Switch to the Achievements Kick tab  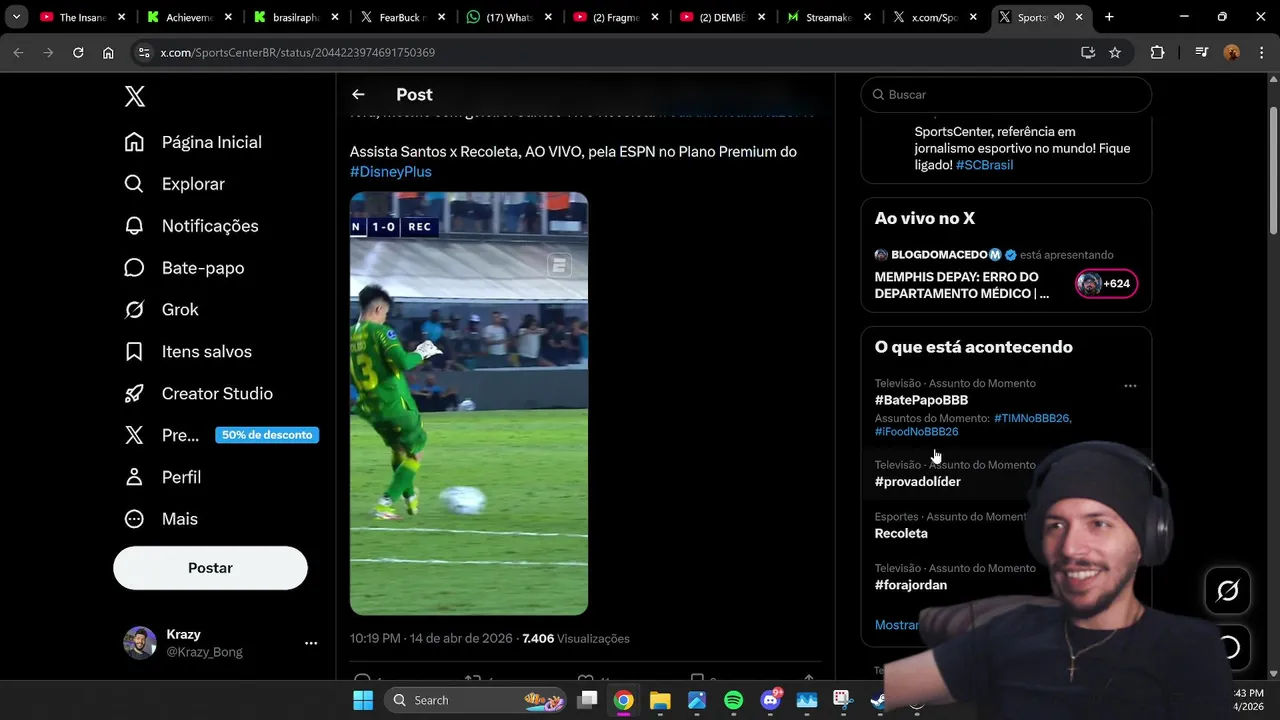(188, 17)
